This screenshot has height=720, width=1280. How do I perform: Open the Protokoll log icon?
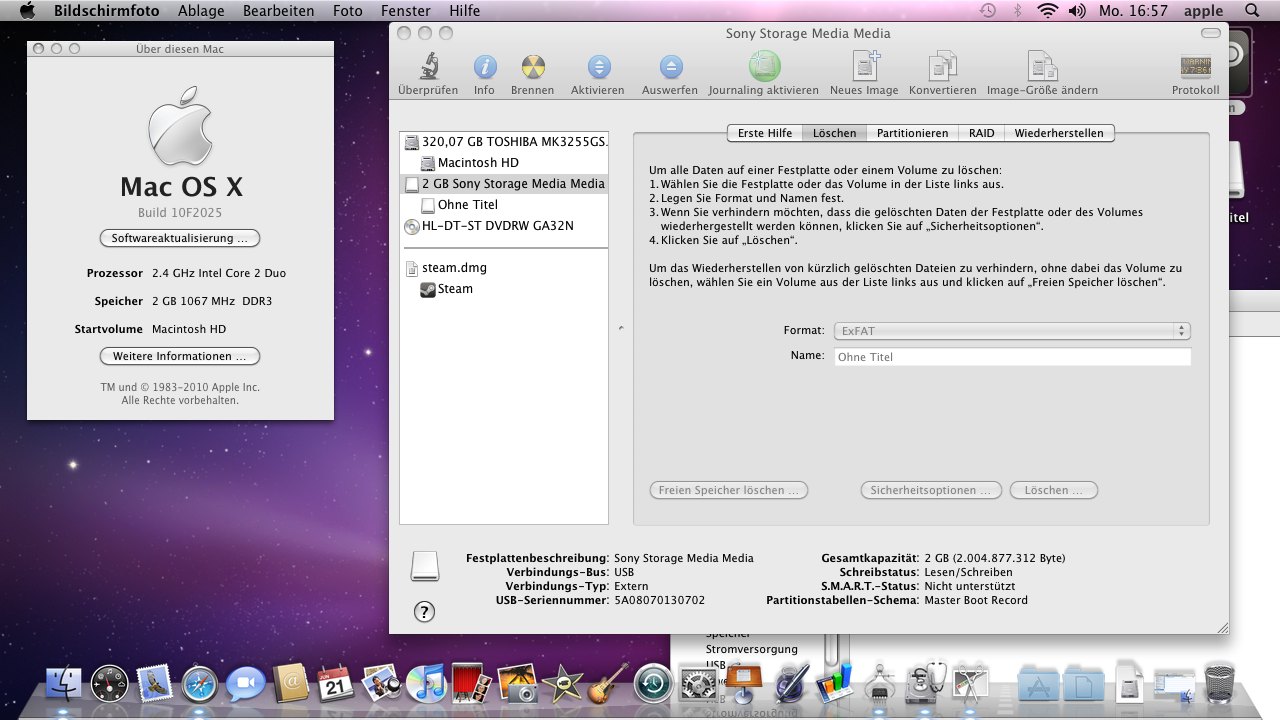click(x=1195, y=67)
